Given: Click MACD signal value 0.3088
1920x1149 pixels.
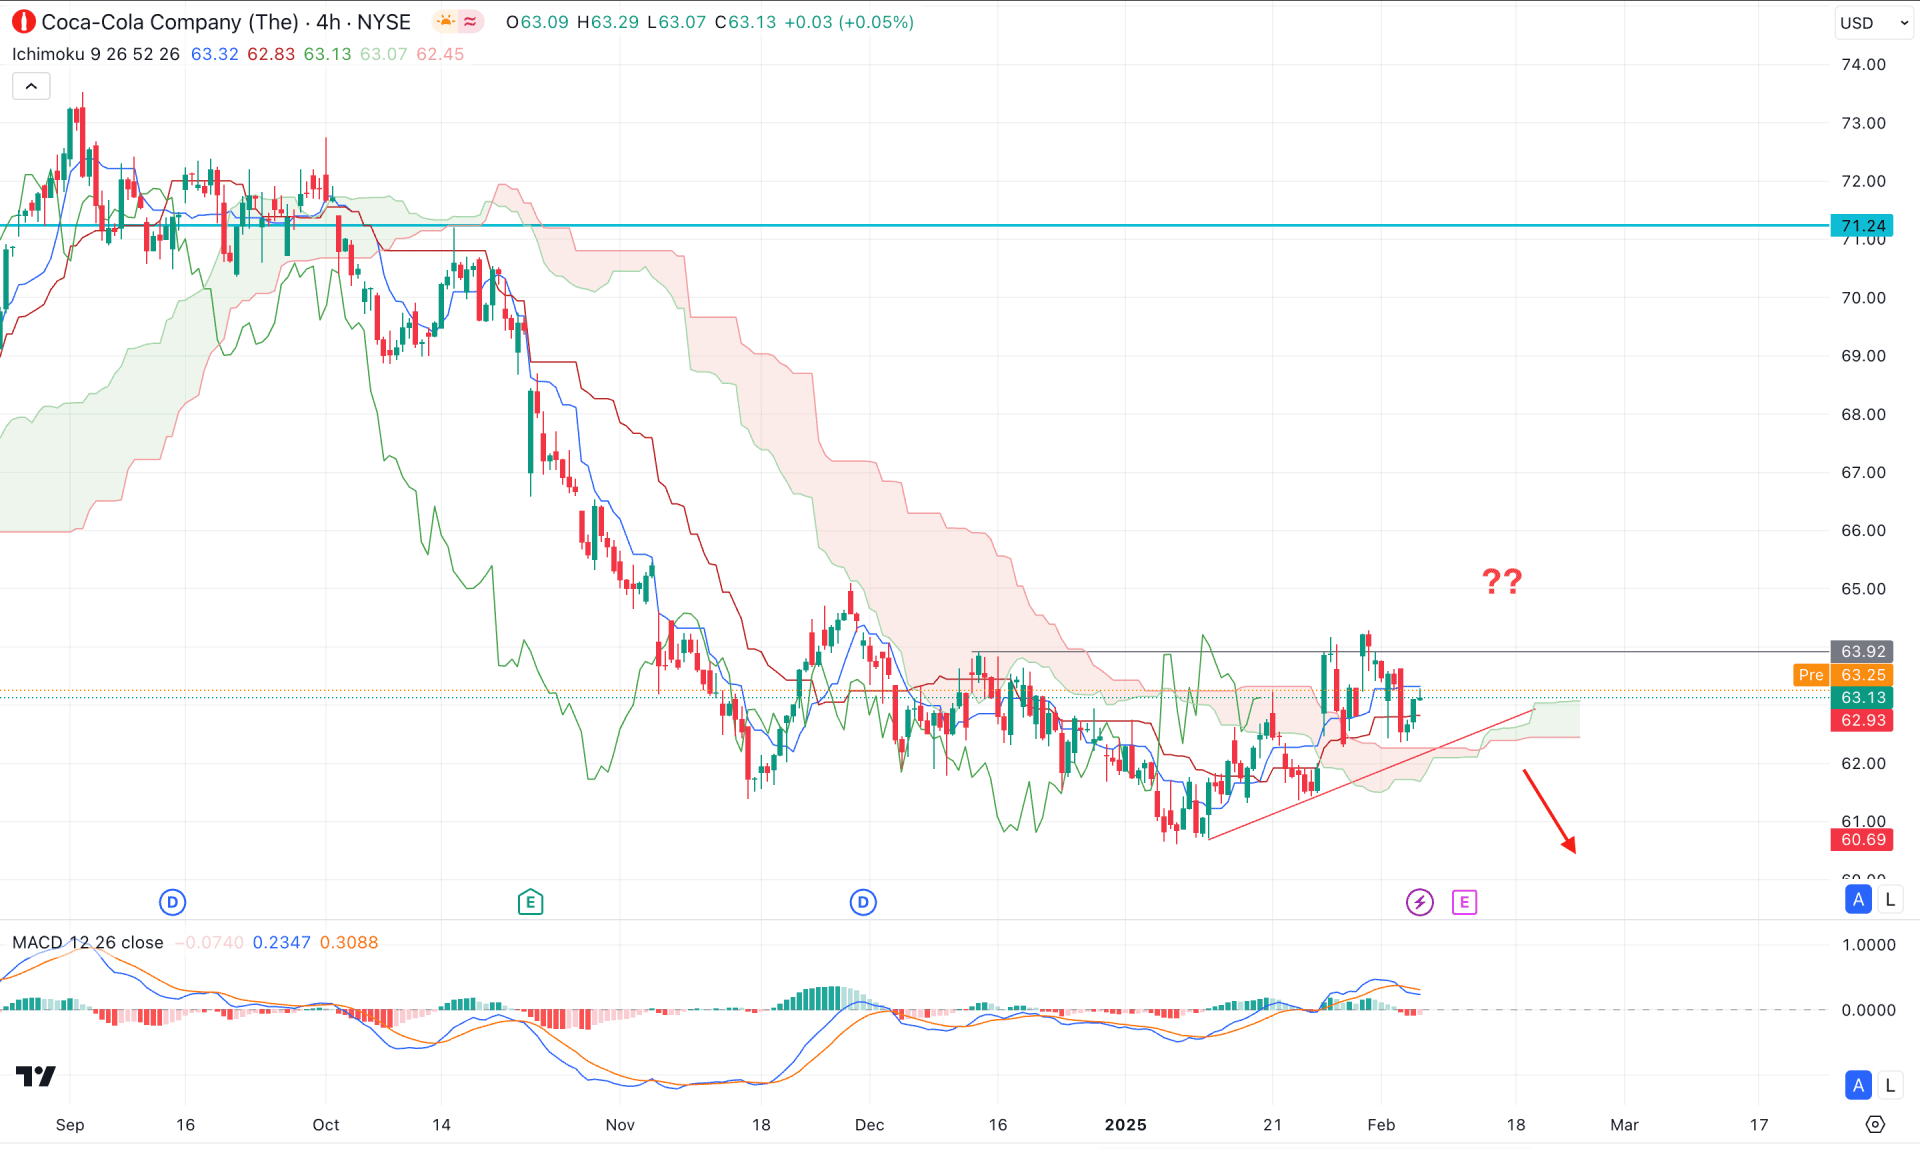Looking at the screenshot, I should pos(349,942).
